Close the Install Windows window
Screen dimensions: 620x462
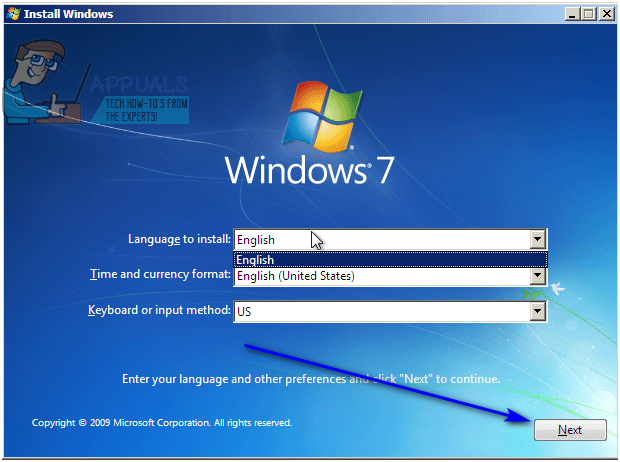[x=607, y=14]
